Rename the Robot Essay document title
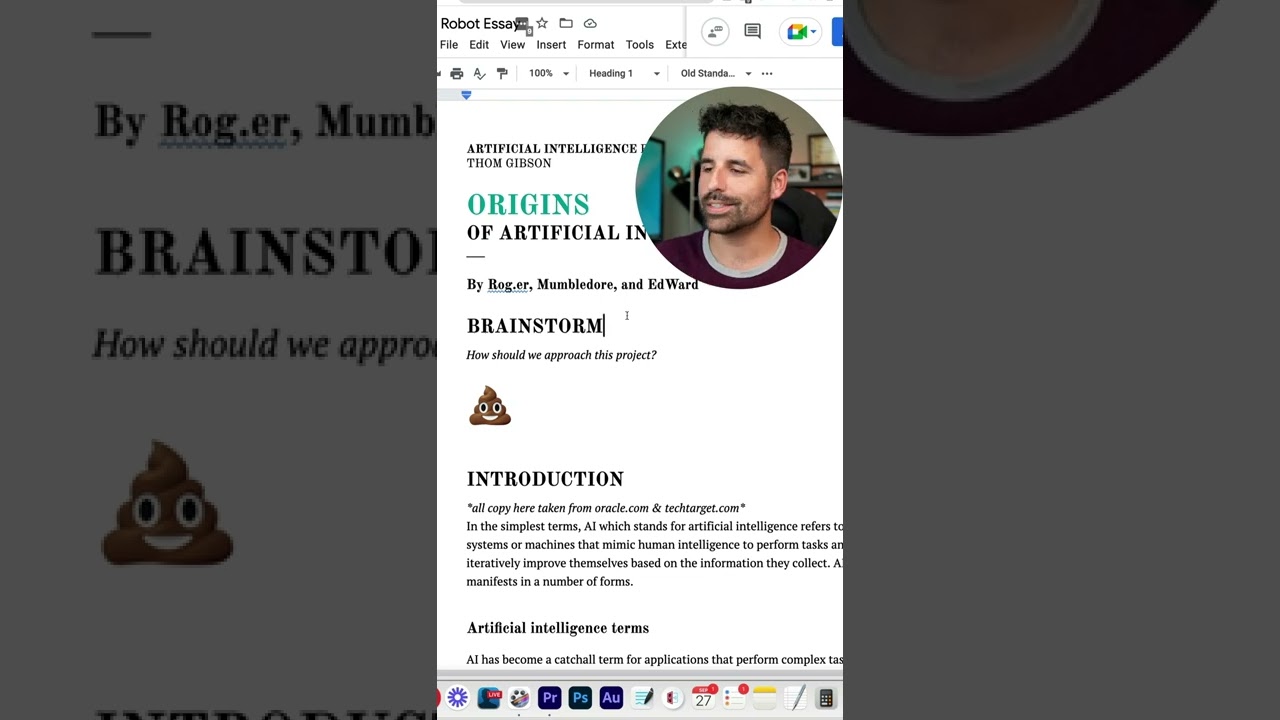This screenshot has height=720, width=1280. click(x=480, y=23)
